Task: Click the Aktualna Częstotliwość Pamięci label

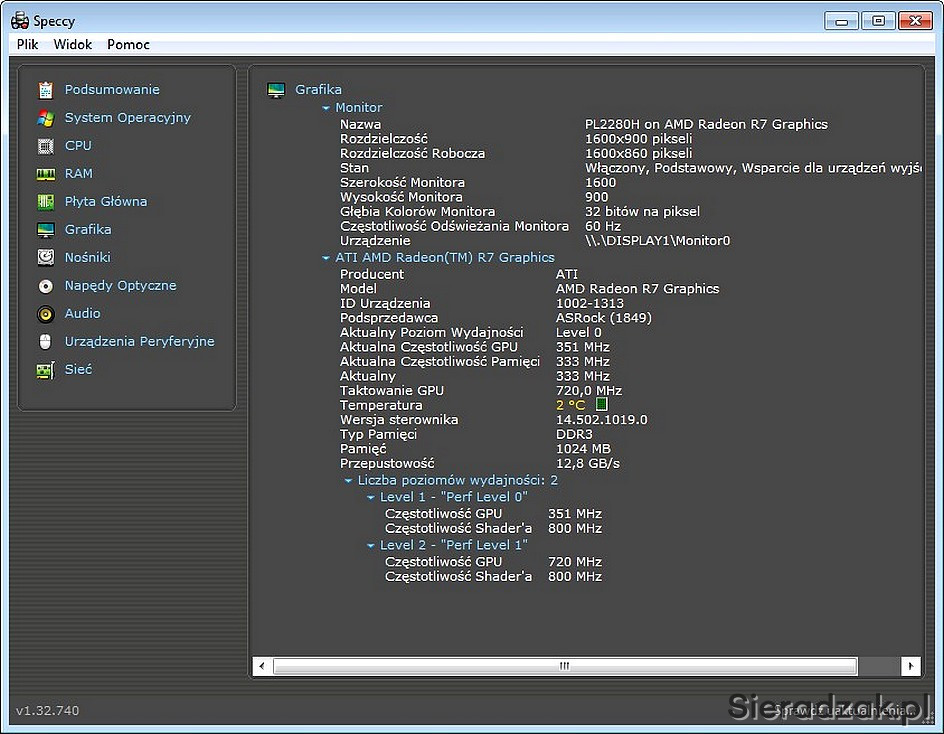Action: (440, 361)
